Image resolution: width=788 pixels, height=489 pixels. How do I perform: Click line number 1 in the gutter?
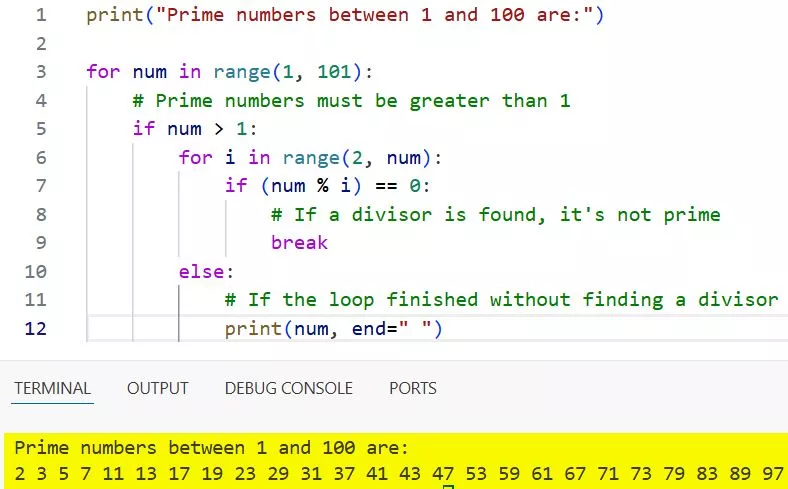(40, 15)
